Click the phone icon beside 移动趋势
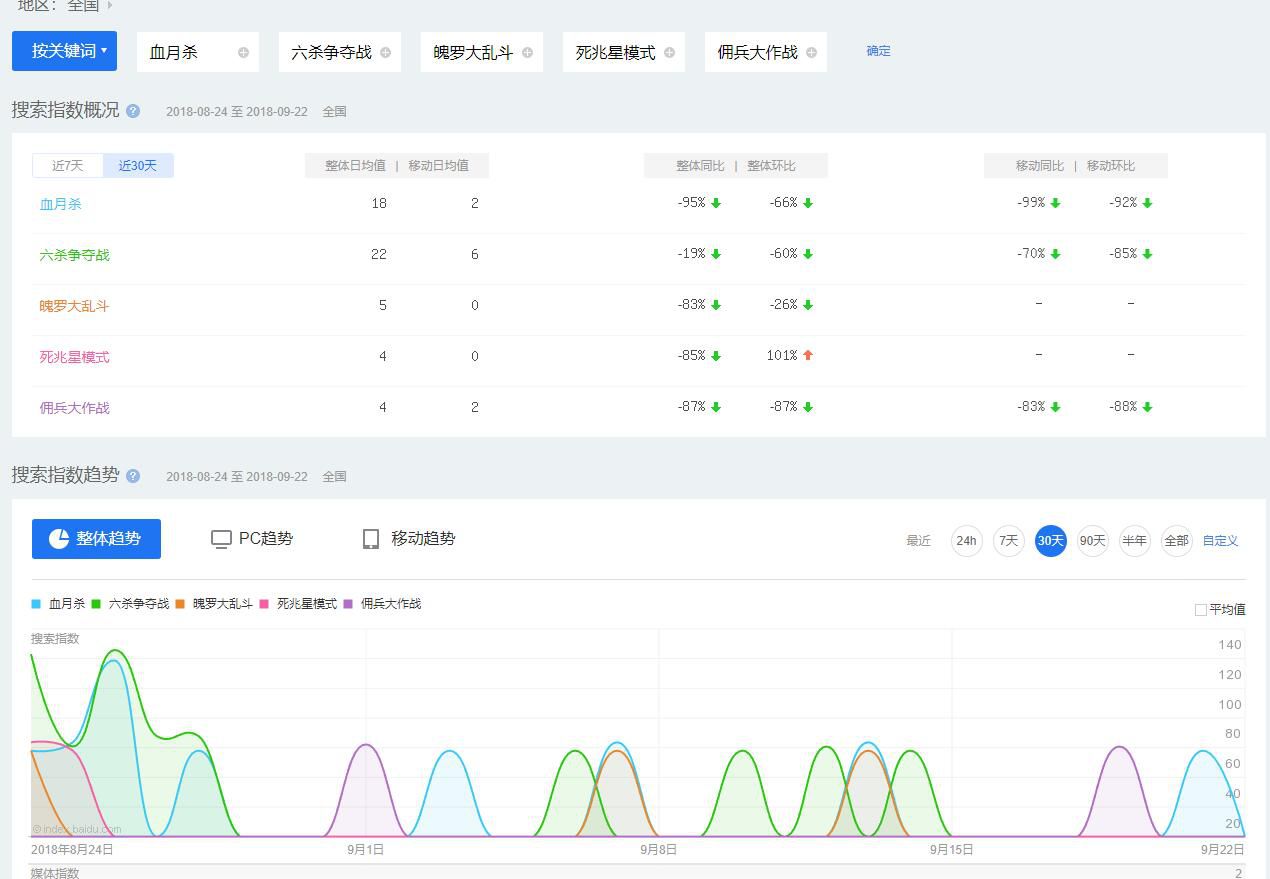 click(371, 539)
